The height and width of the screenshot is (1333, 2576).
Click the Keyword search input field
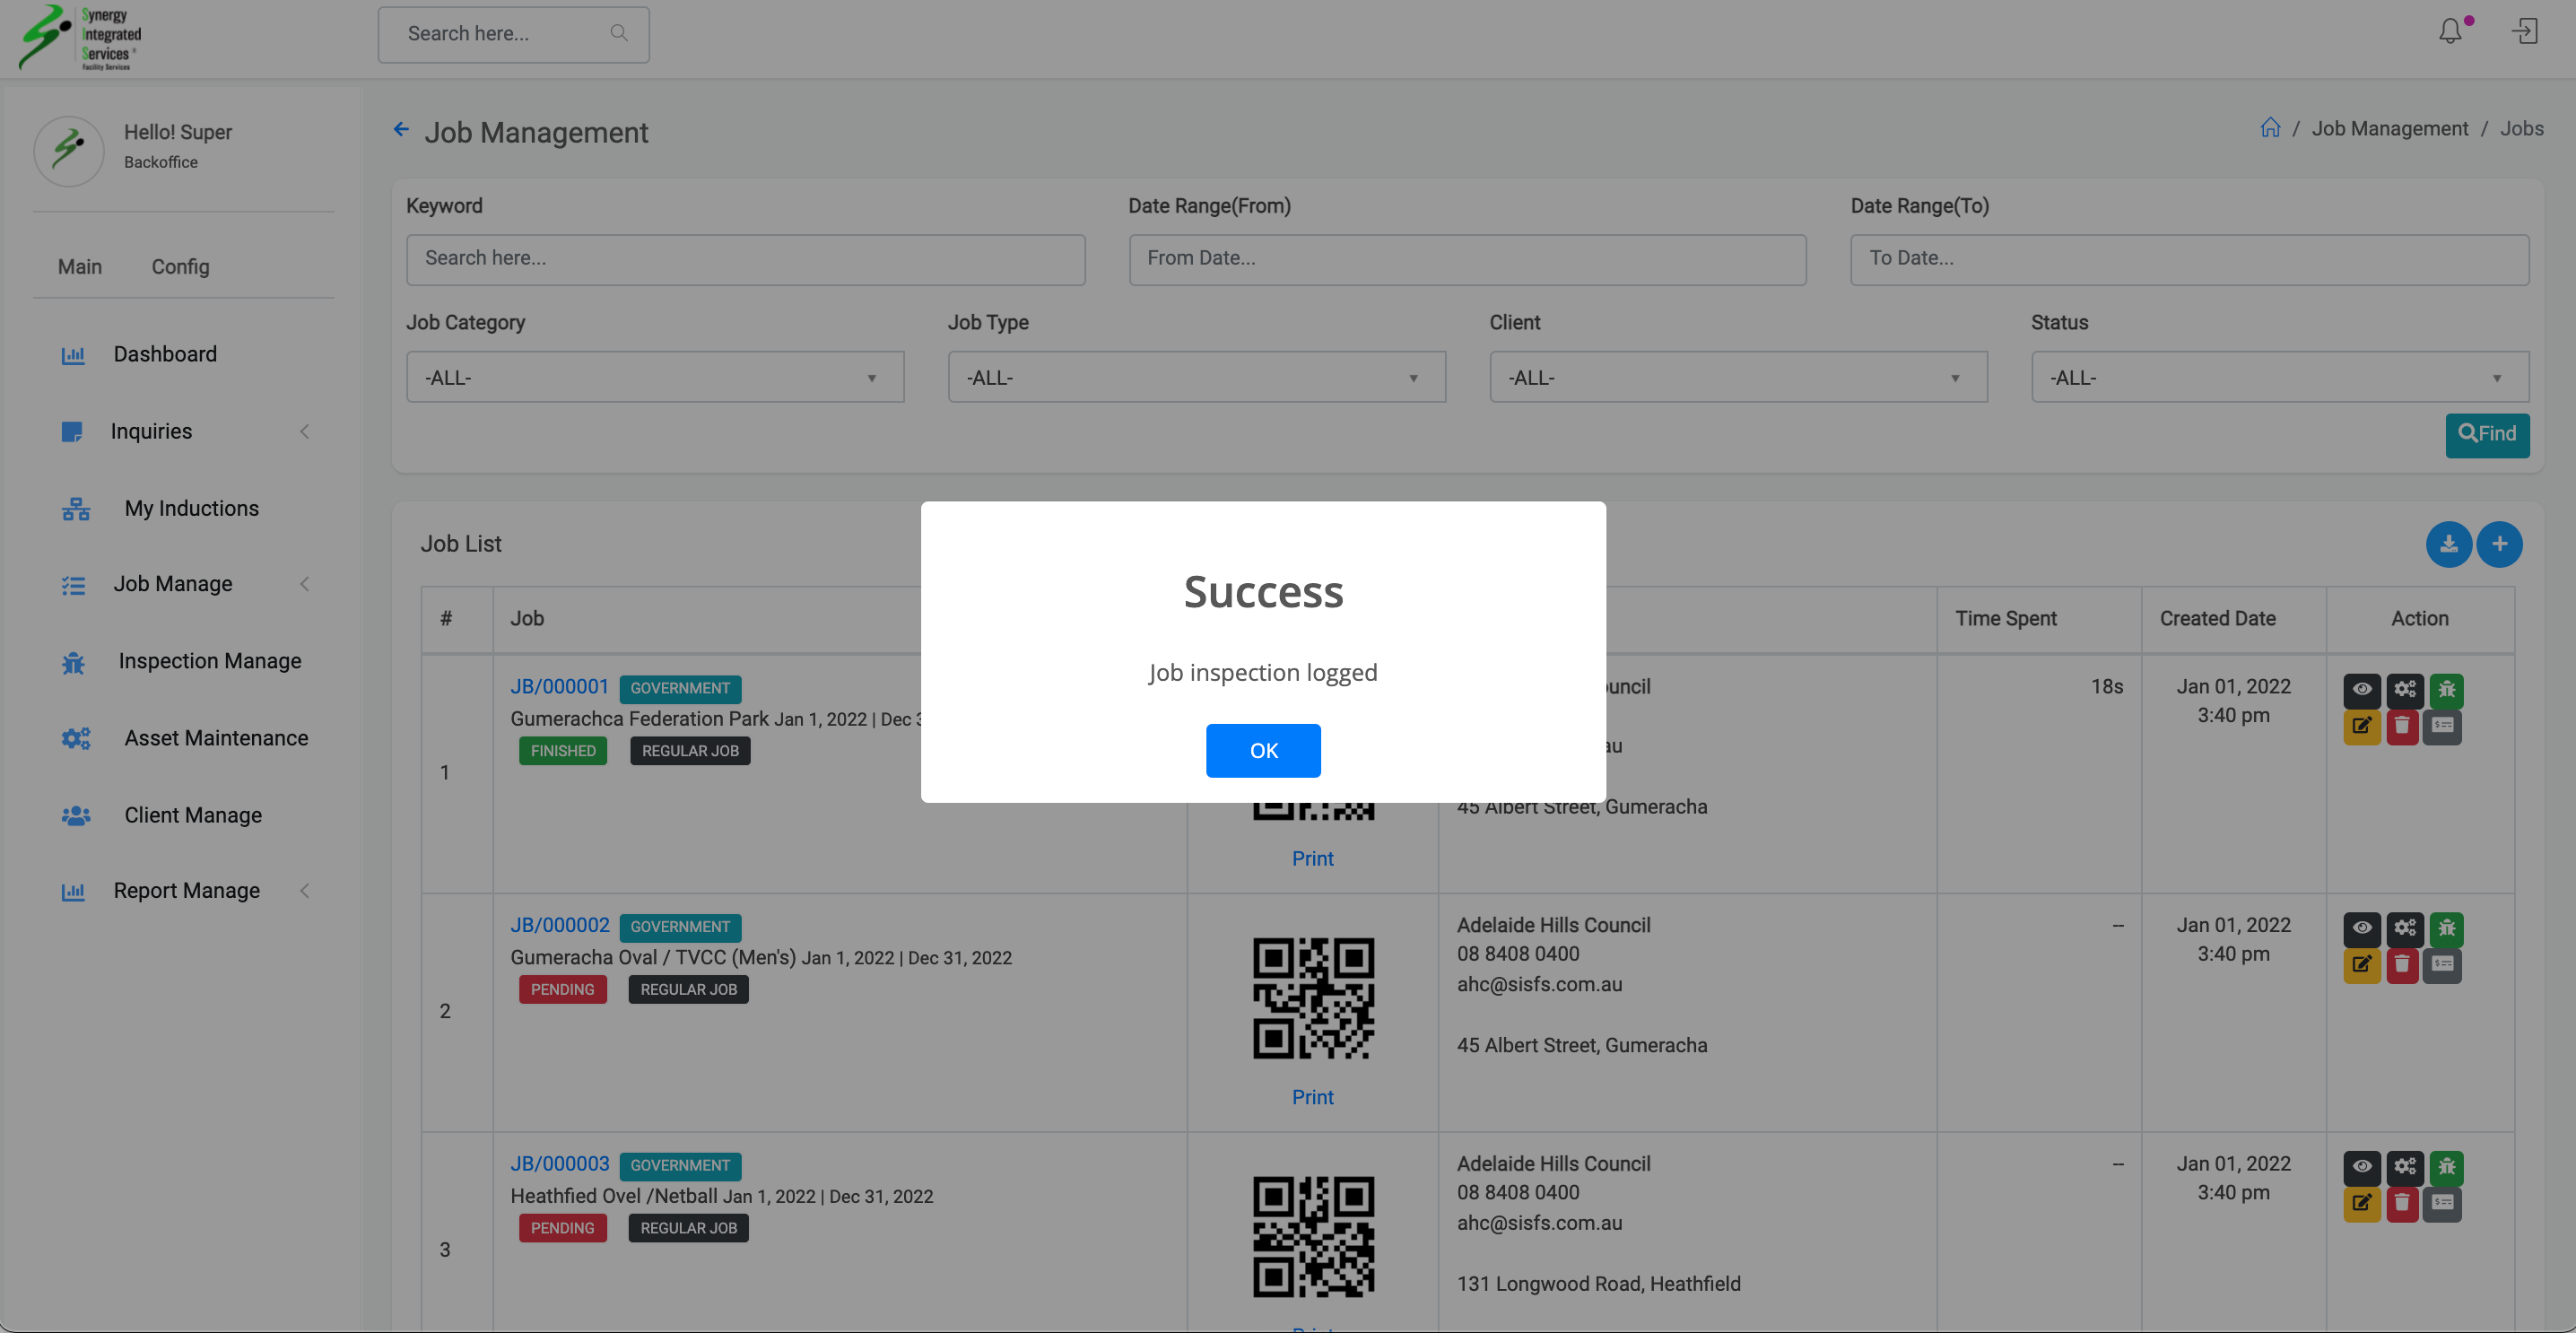click(x=745, y=259)
